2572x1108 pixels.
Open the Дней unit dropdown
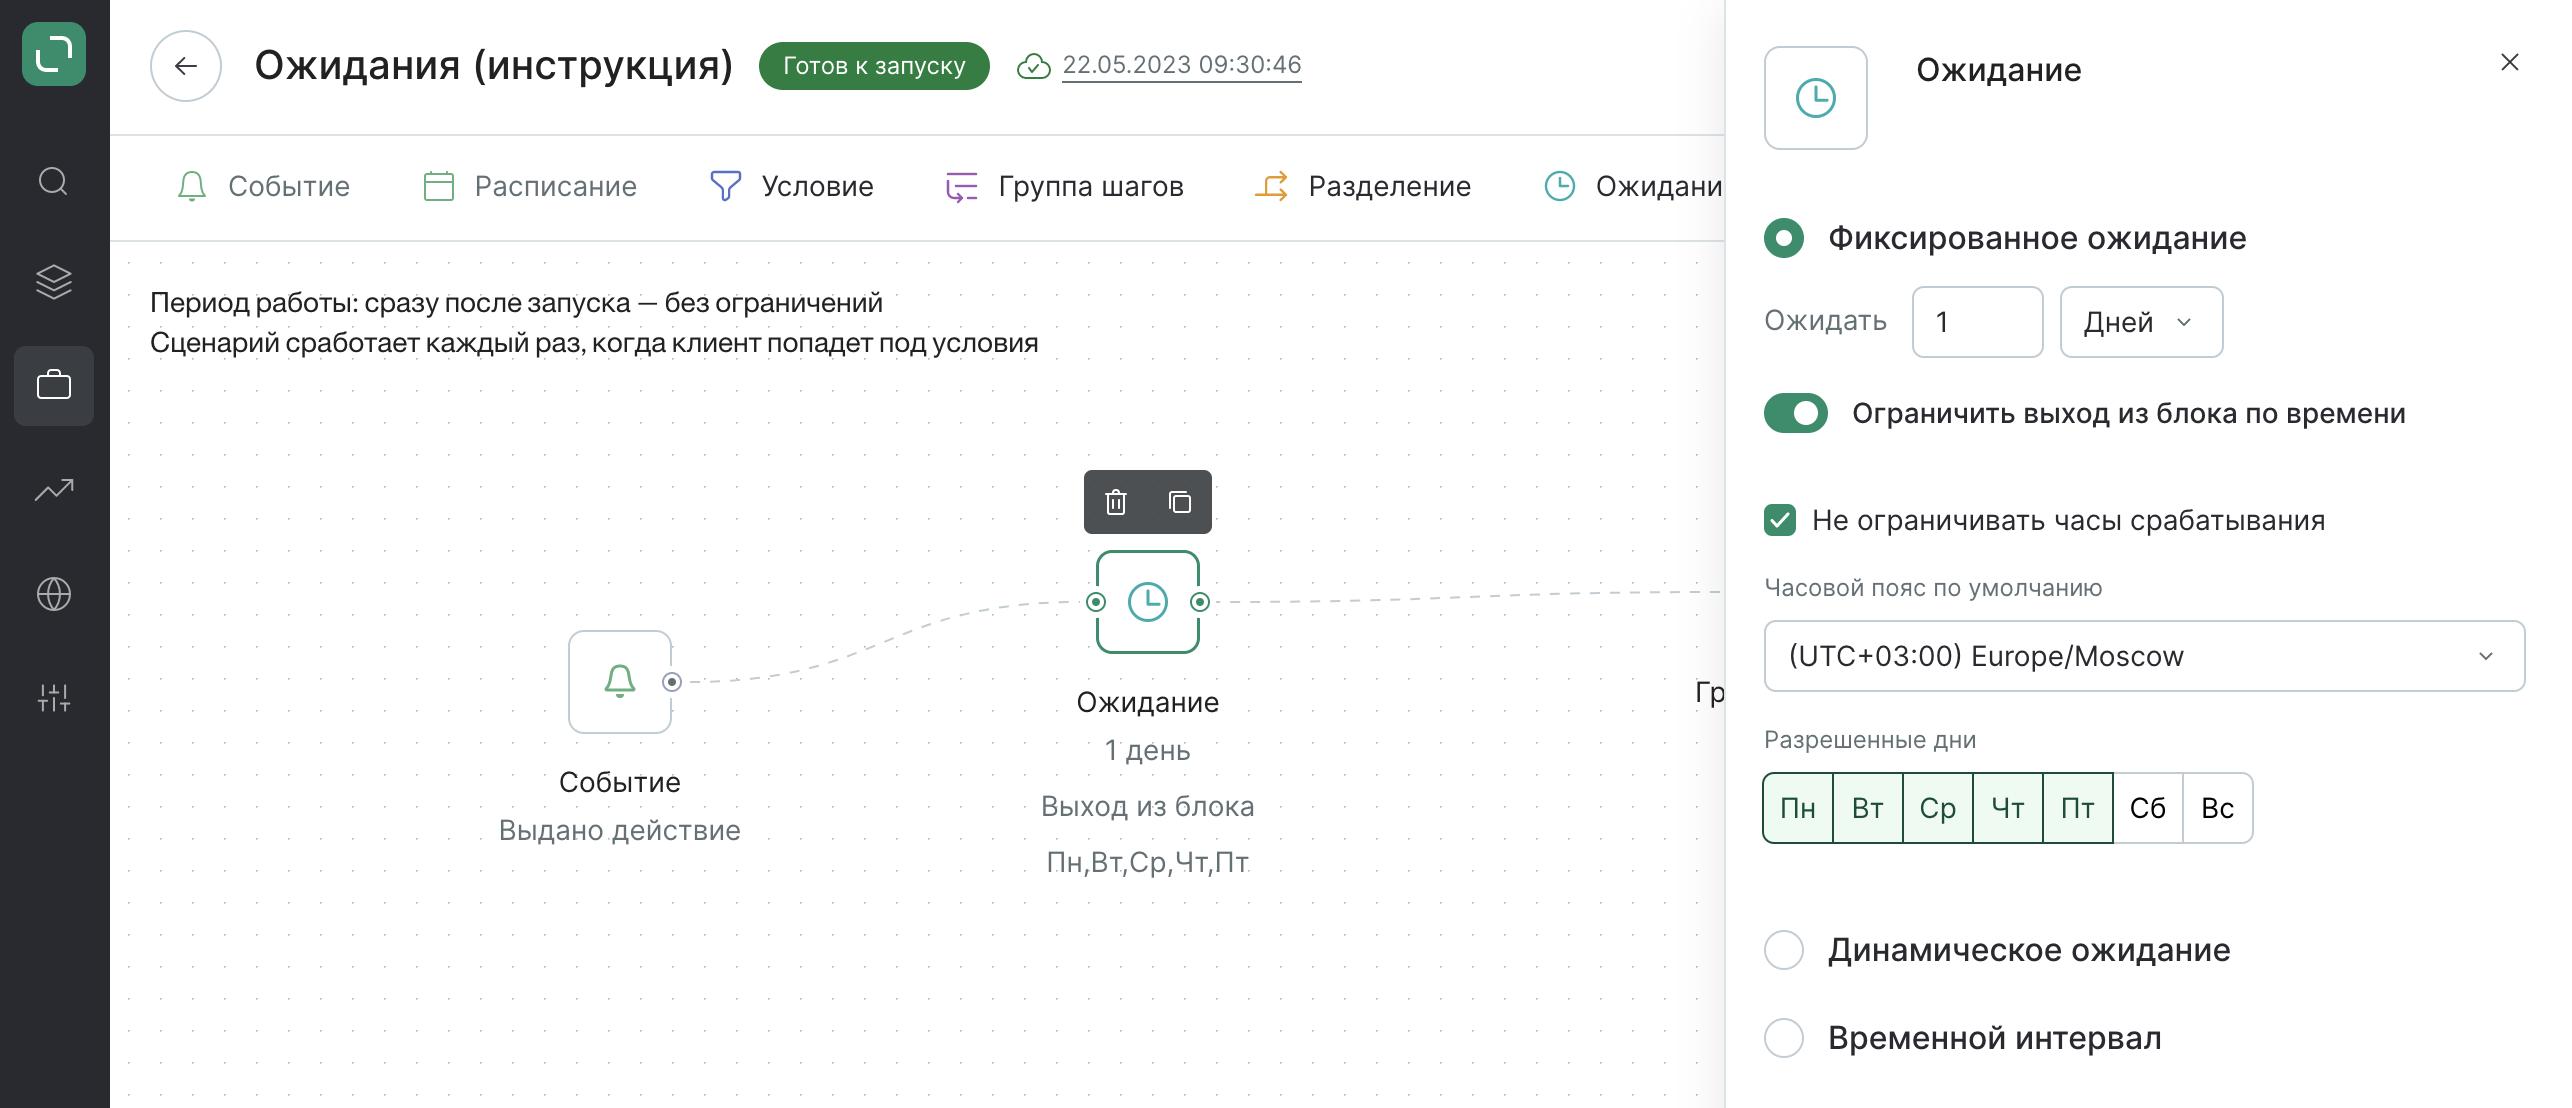click(2142, 322)
